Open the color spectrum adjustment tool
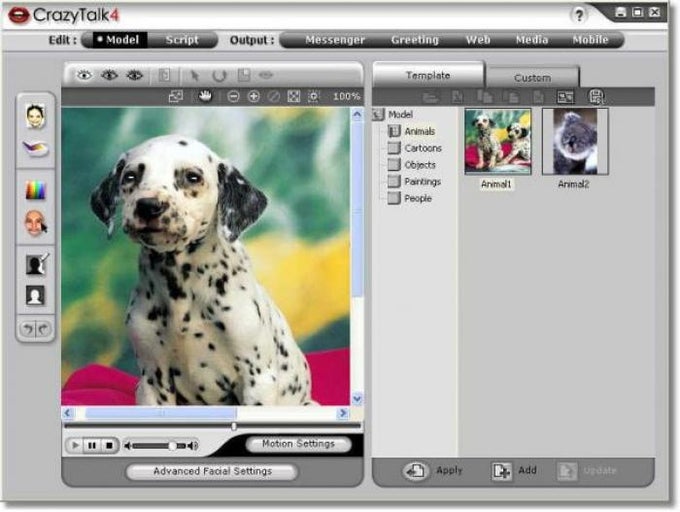 coord(36,190)
